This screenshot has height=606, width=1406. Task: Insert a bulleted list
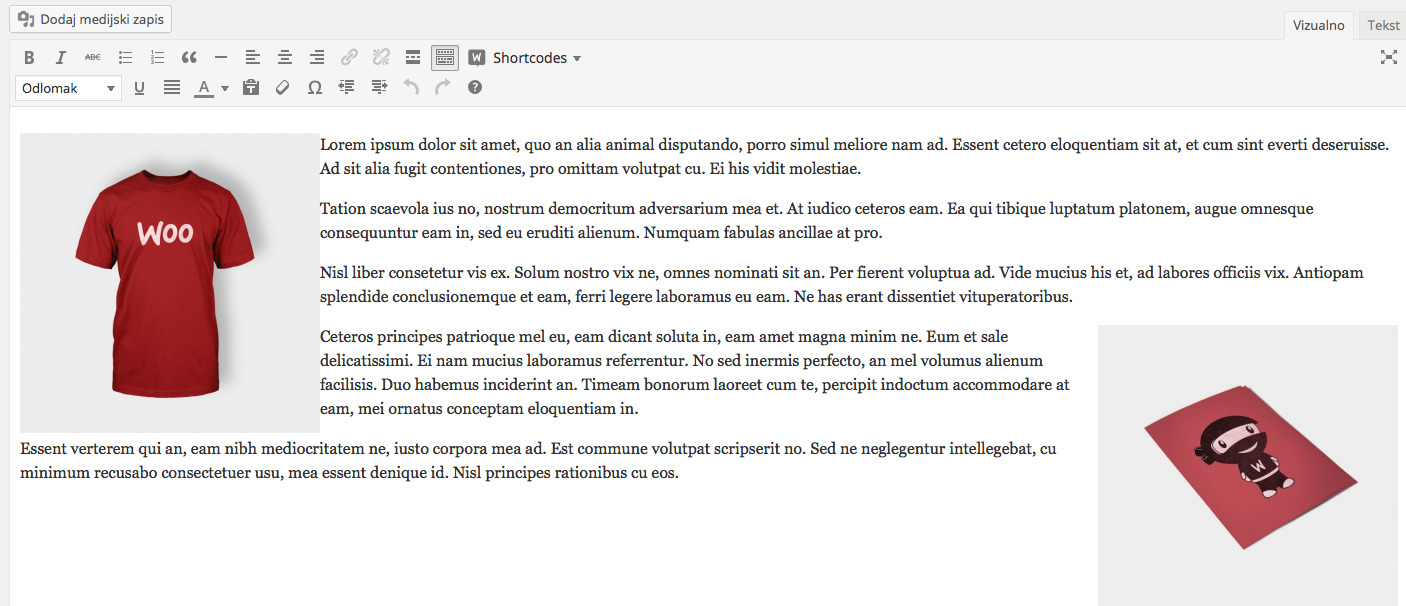tap(125, 58)
